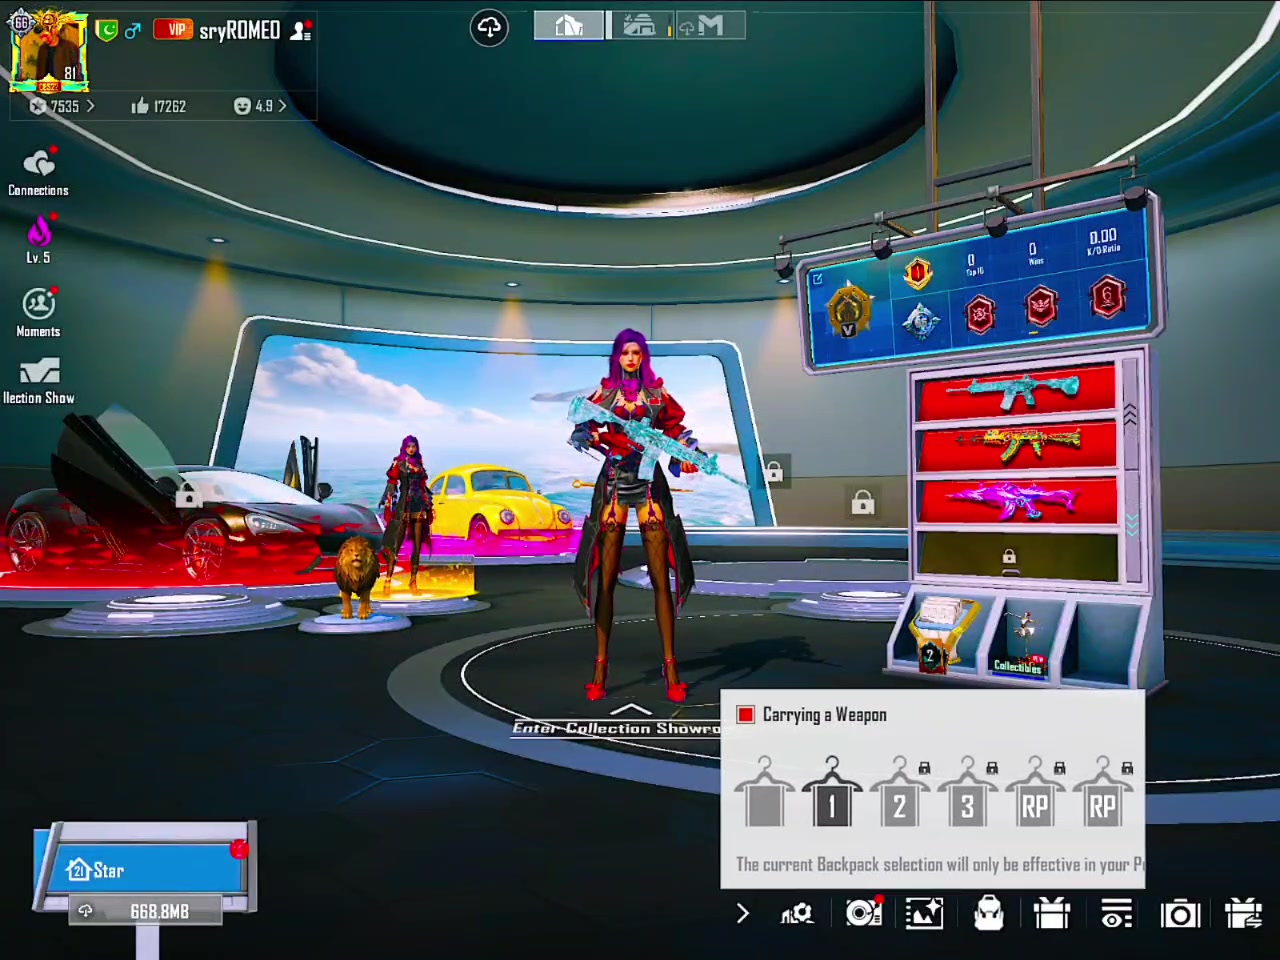Click the 17262 likes thumbs-up
This screenshot has height=960, width=1280.
tap(159, 106)
